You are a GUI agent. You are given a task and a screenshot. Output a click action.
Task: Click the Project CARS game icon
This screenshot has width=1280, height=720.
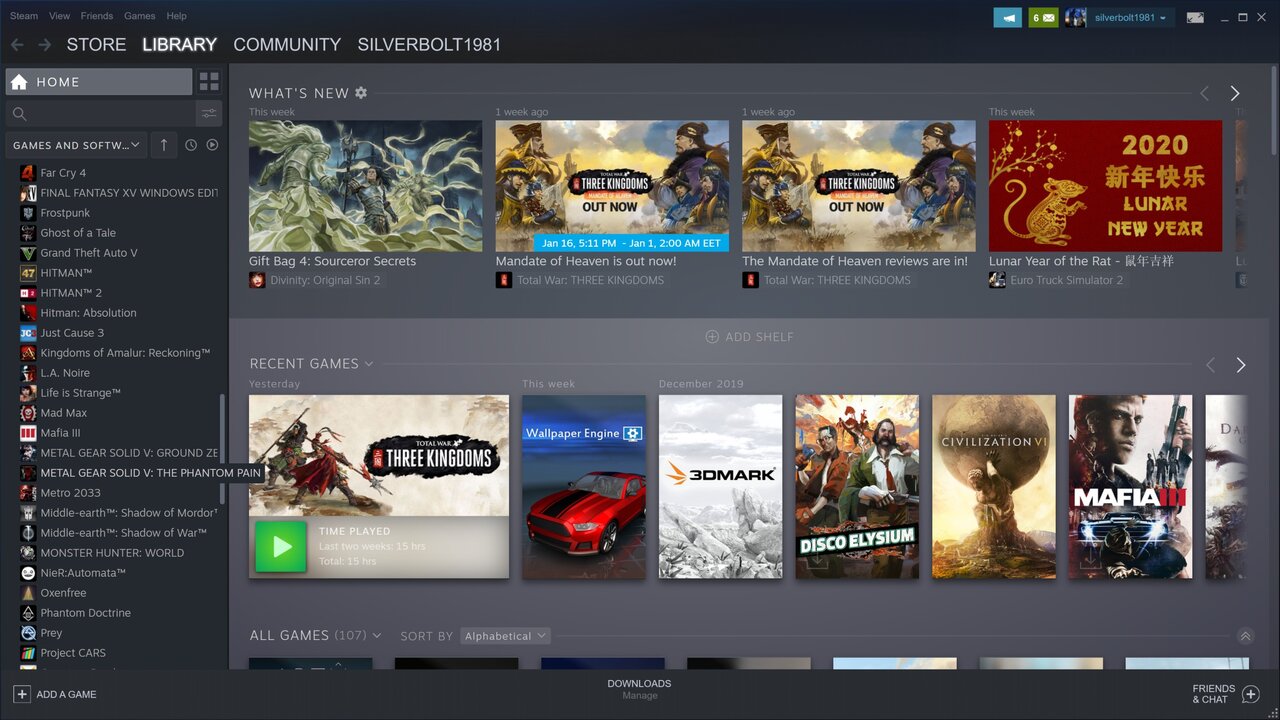(28, 653)
